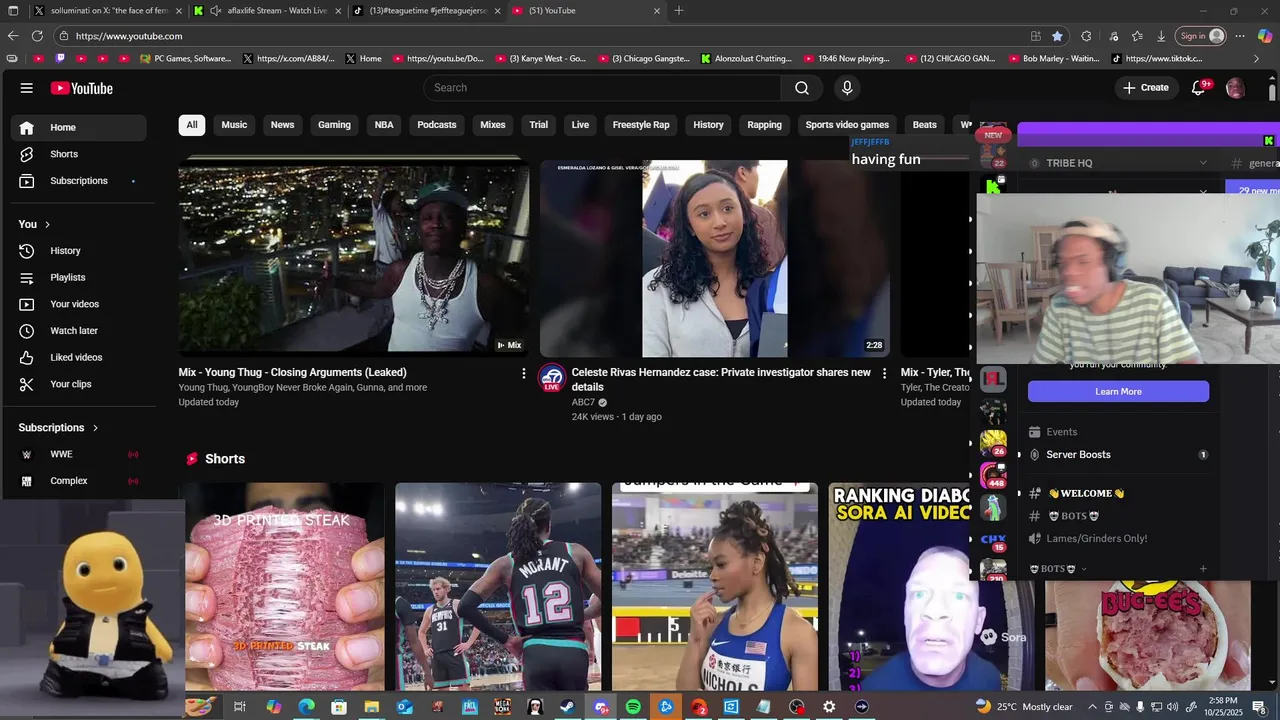Expand the Subscriptions section heading
Image resolution: width=1280 pixels, height=720 pixels.
[x=58, y=428]
